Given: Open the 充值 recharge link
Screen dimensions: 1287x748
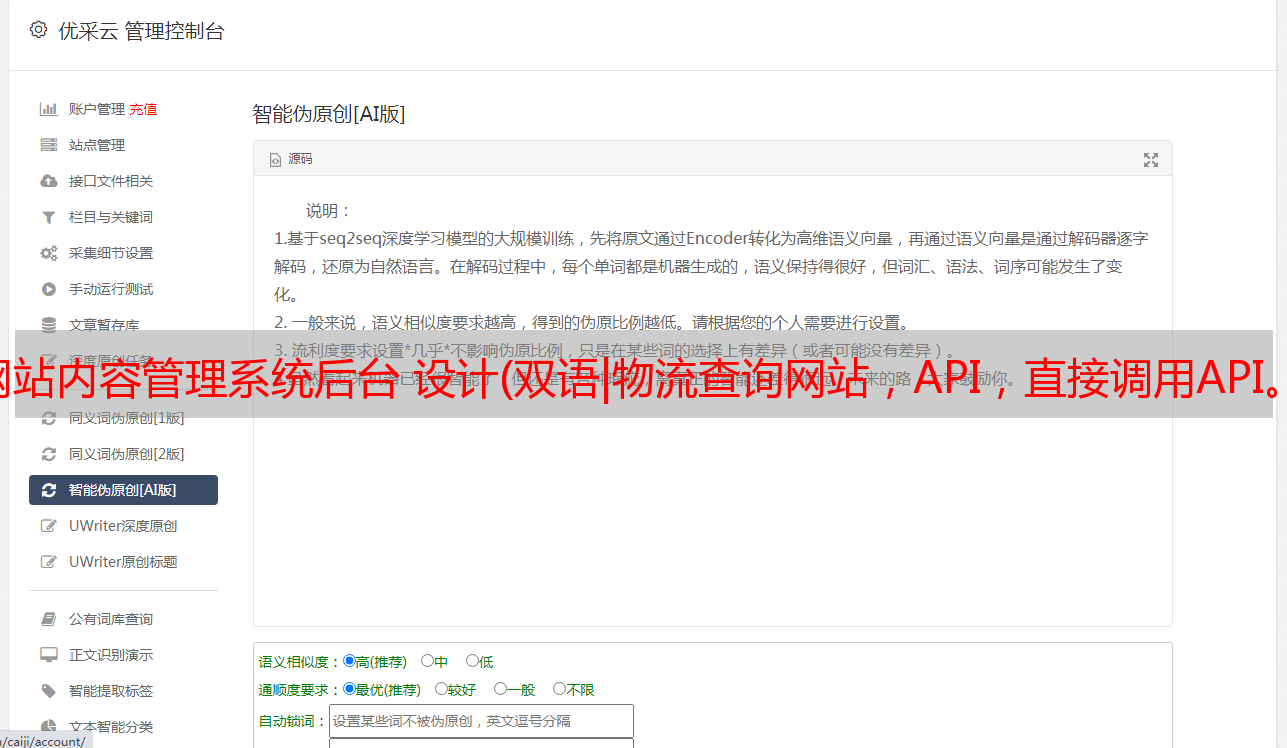Looking at the screenshot, I should pos(143,109).
